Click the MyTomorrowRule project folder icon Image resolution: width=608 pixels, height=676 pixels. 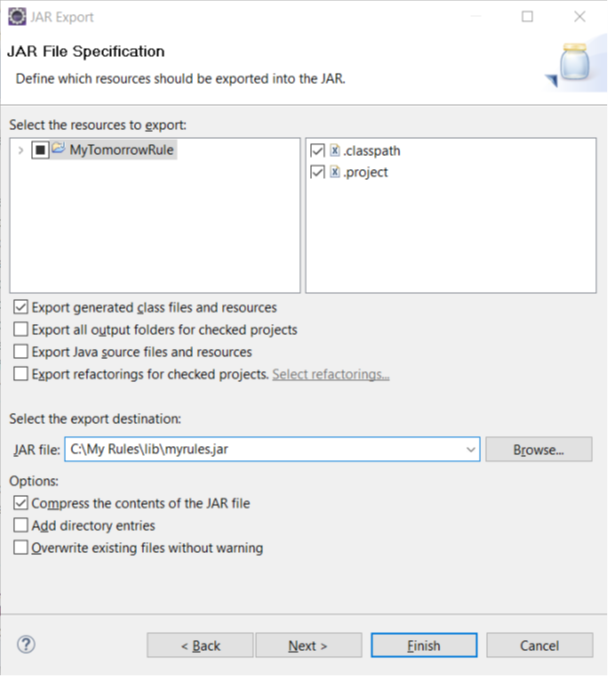point(58,150)
